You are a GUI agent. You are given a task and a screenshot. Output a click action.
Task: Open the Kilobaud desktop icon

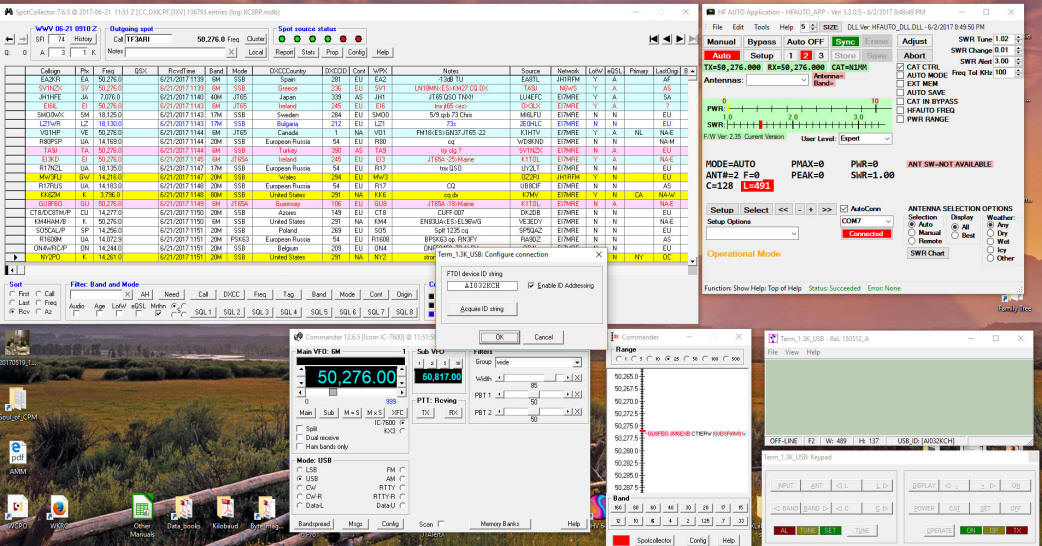[226, 508]
